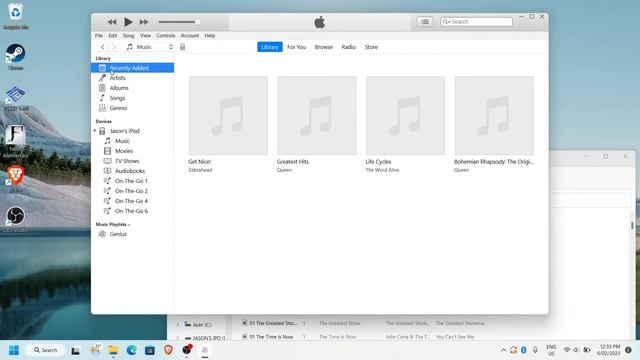This screenshot has width=640, height=360.
Task: Click the taskbar Search box
Action: 45,350
